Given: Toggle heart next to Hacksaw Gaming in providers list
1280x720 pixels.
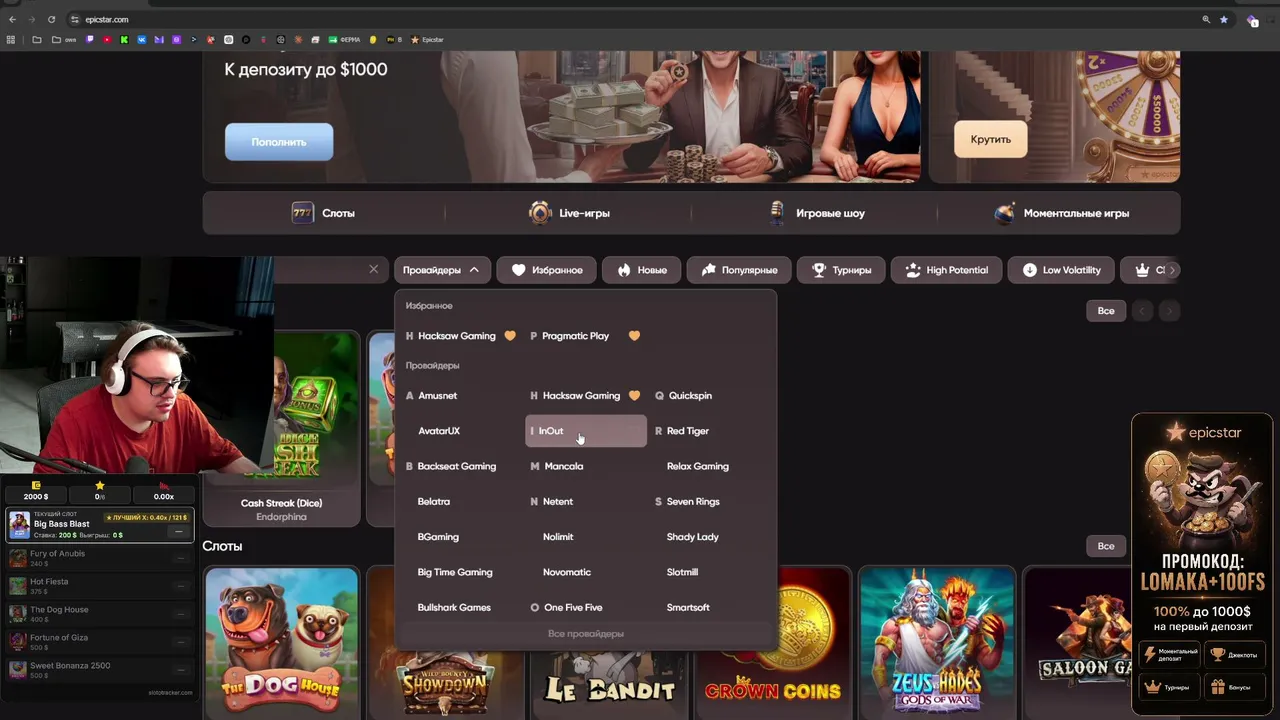Looking at the screenshot, I should point(634,396).
